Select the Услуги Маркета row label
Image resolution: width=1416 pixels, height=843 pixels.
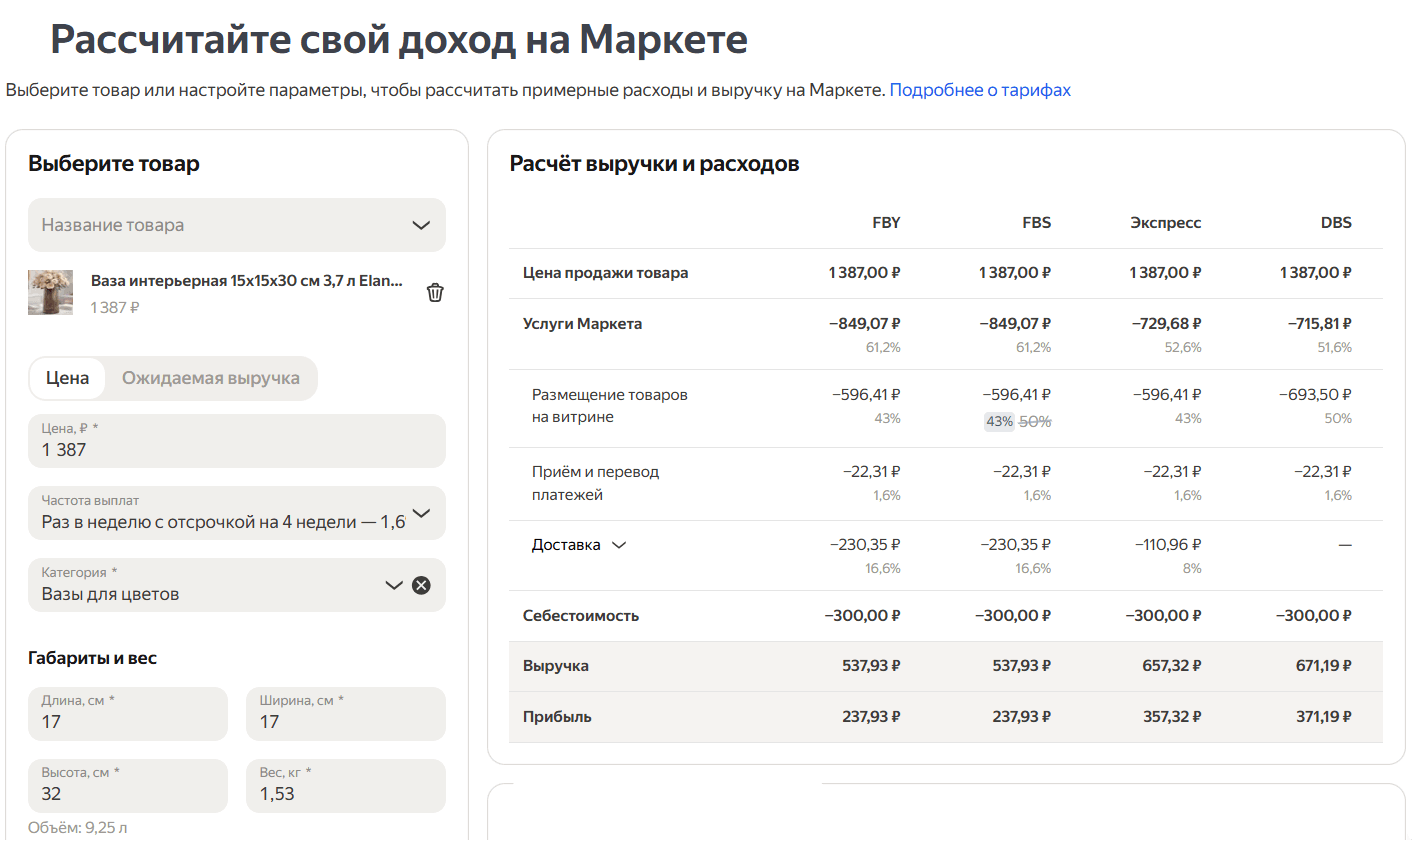[x=582, y=324]
